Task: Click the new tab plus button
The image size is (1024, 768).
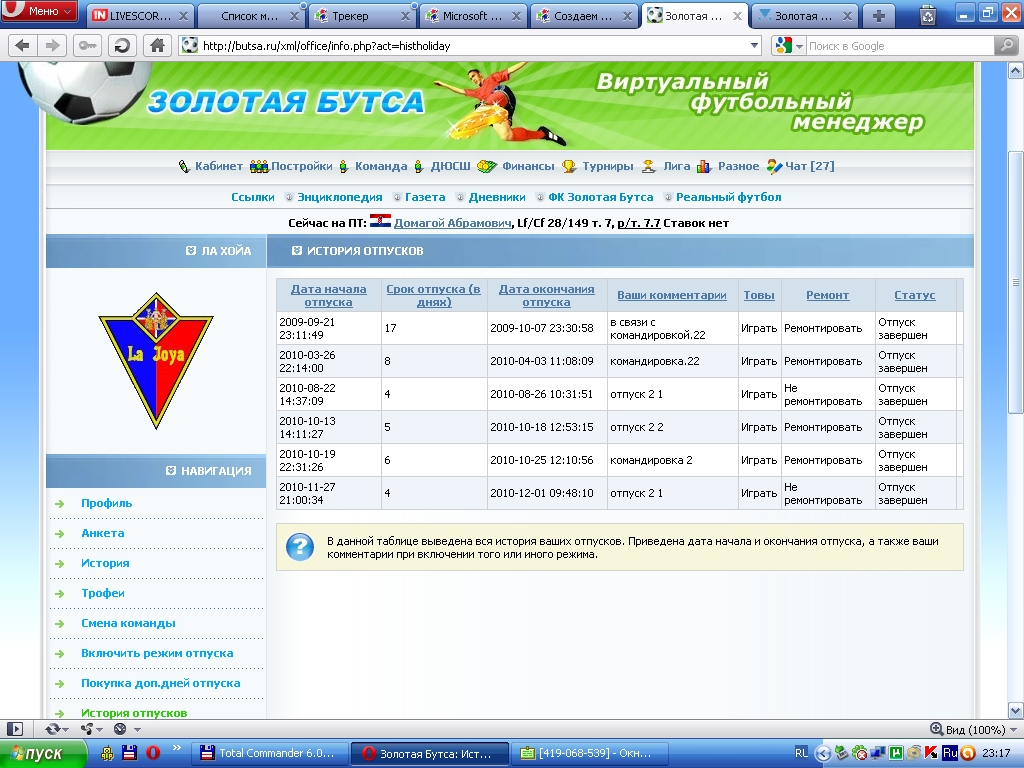Action: coord(878,15)
